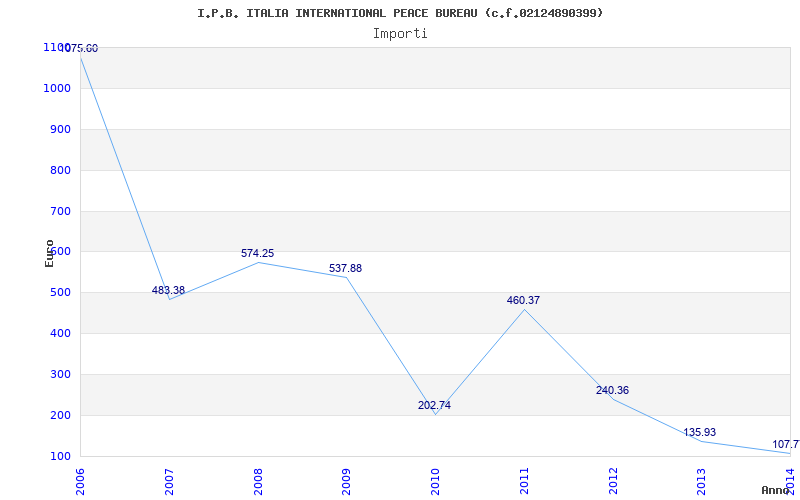Click the 900 y-axis tick label
The image size is (800, 500).
[x=62, y=130]
